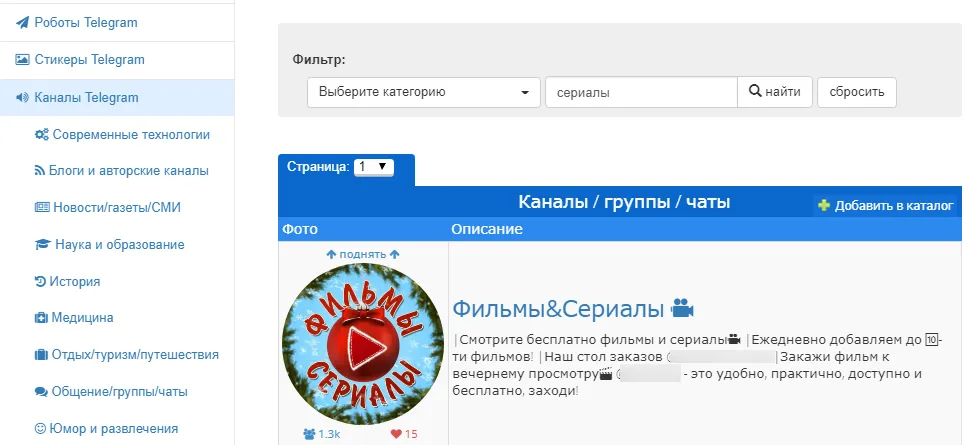Click the smiley icon beside Юмор и развлечения
The height and width of the screenshot is (445, 965).
pos(41,428)
